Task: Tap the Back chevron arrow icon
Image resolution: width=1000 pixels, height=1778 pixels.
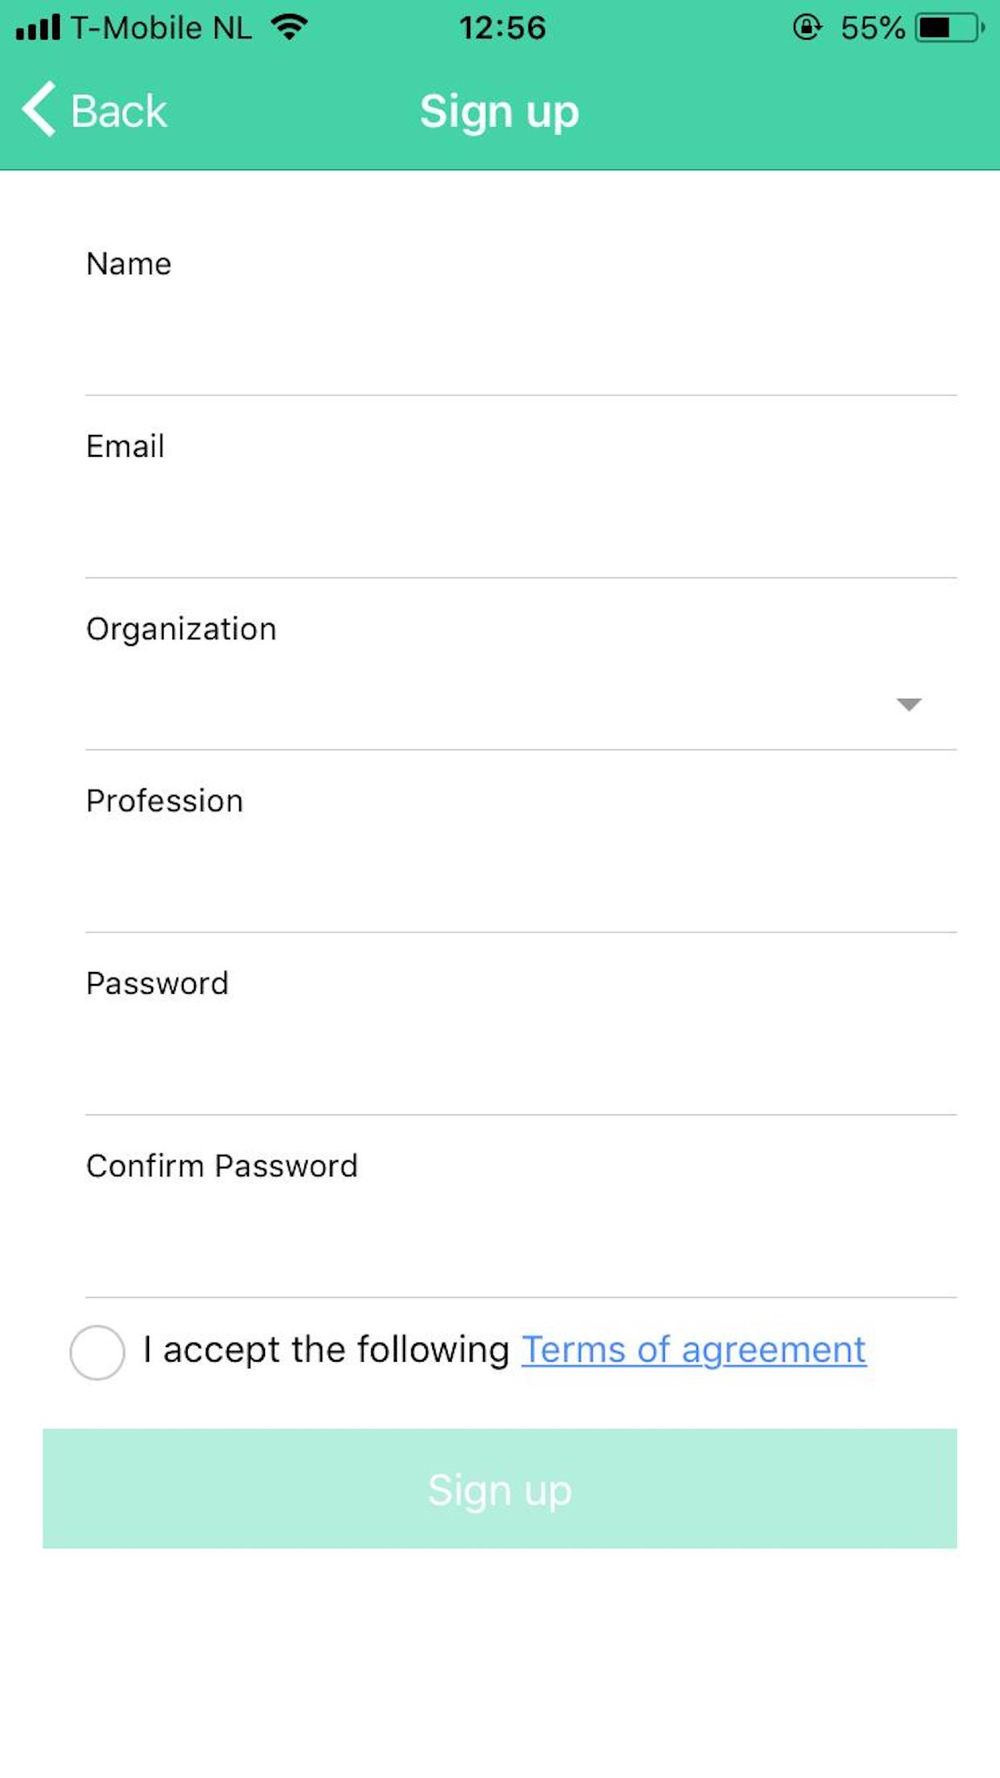Action: pyautogui.click(x=38, y=109)
